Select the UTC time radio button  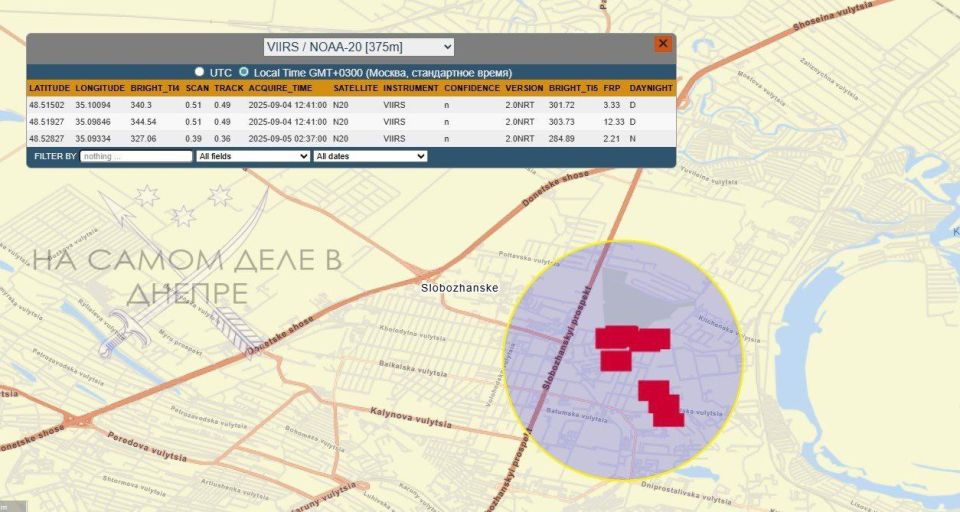[x=200, y=72]
